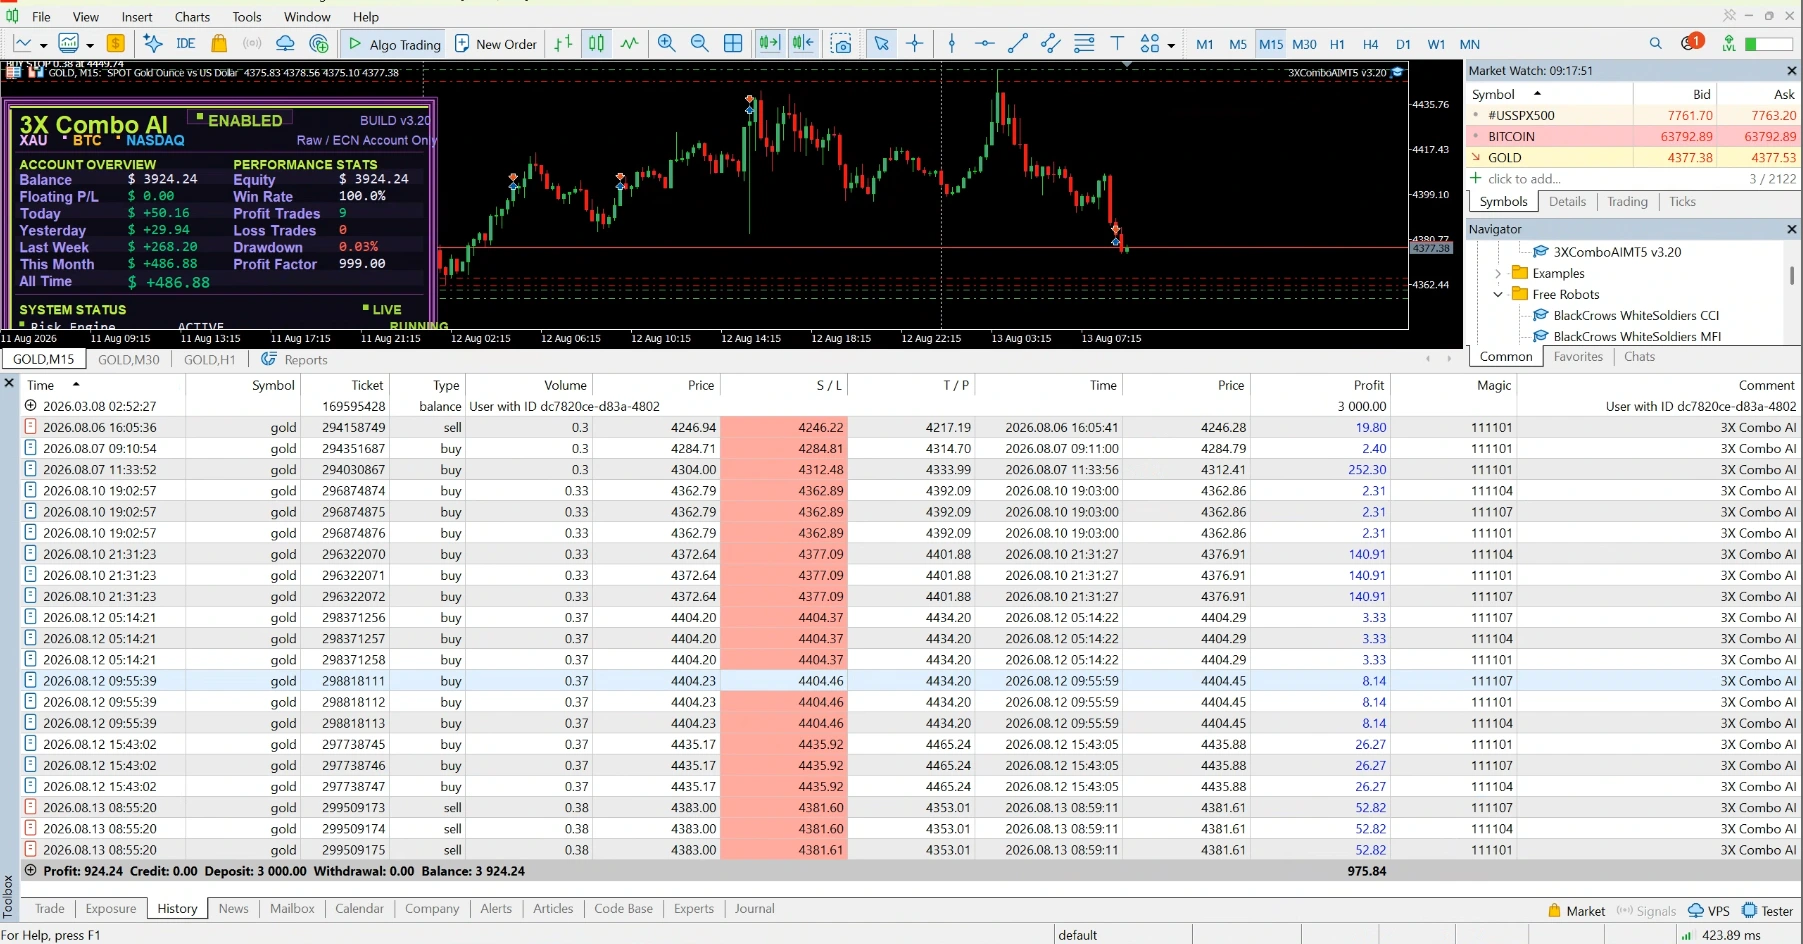The width and height of the screenshot is (1803, 944).
Task: Toggle the cursor selection mode
Action: point(881,43)
